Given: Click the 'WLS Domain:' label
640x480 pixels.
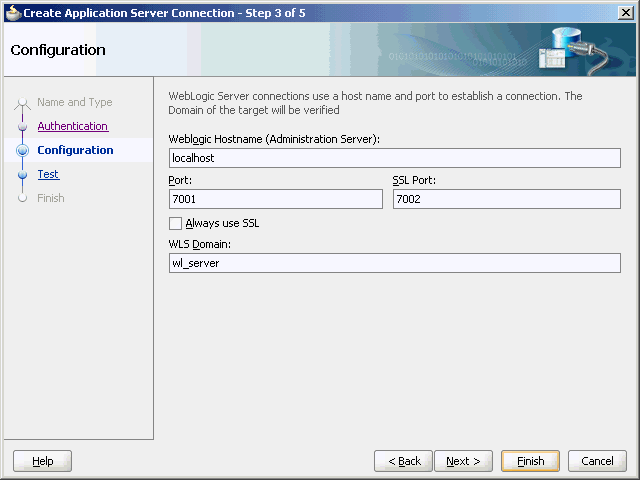Looking at the screenshot, I should tap(200, 244).
